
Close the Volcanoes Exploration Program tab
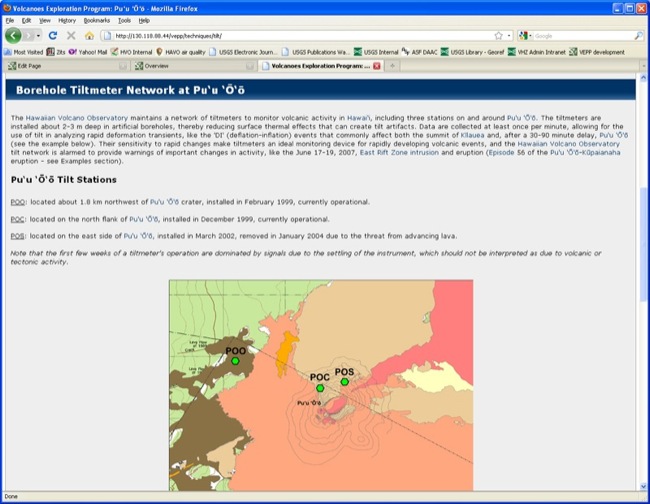click(x=376, y=66)
